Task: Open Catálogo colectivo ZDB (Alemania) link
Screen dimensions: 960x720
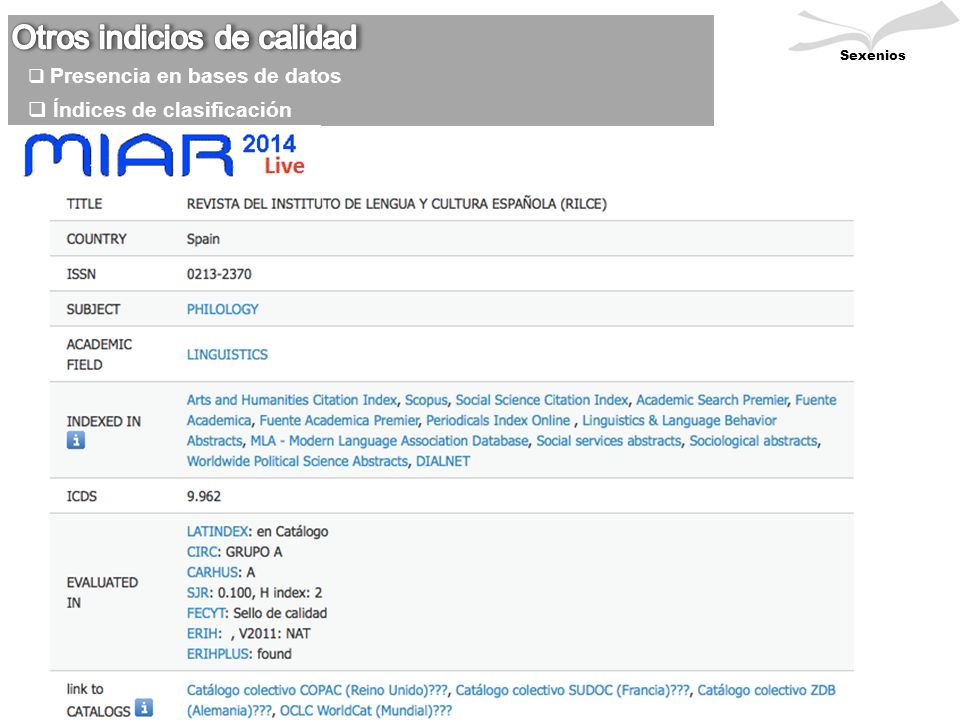Action: 766,690
